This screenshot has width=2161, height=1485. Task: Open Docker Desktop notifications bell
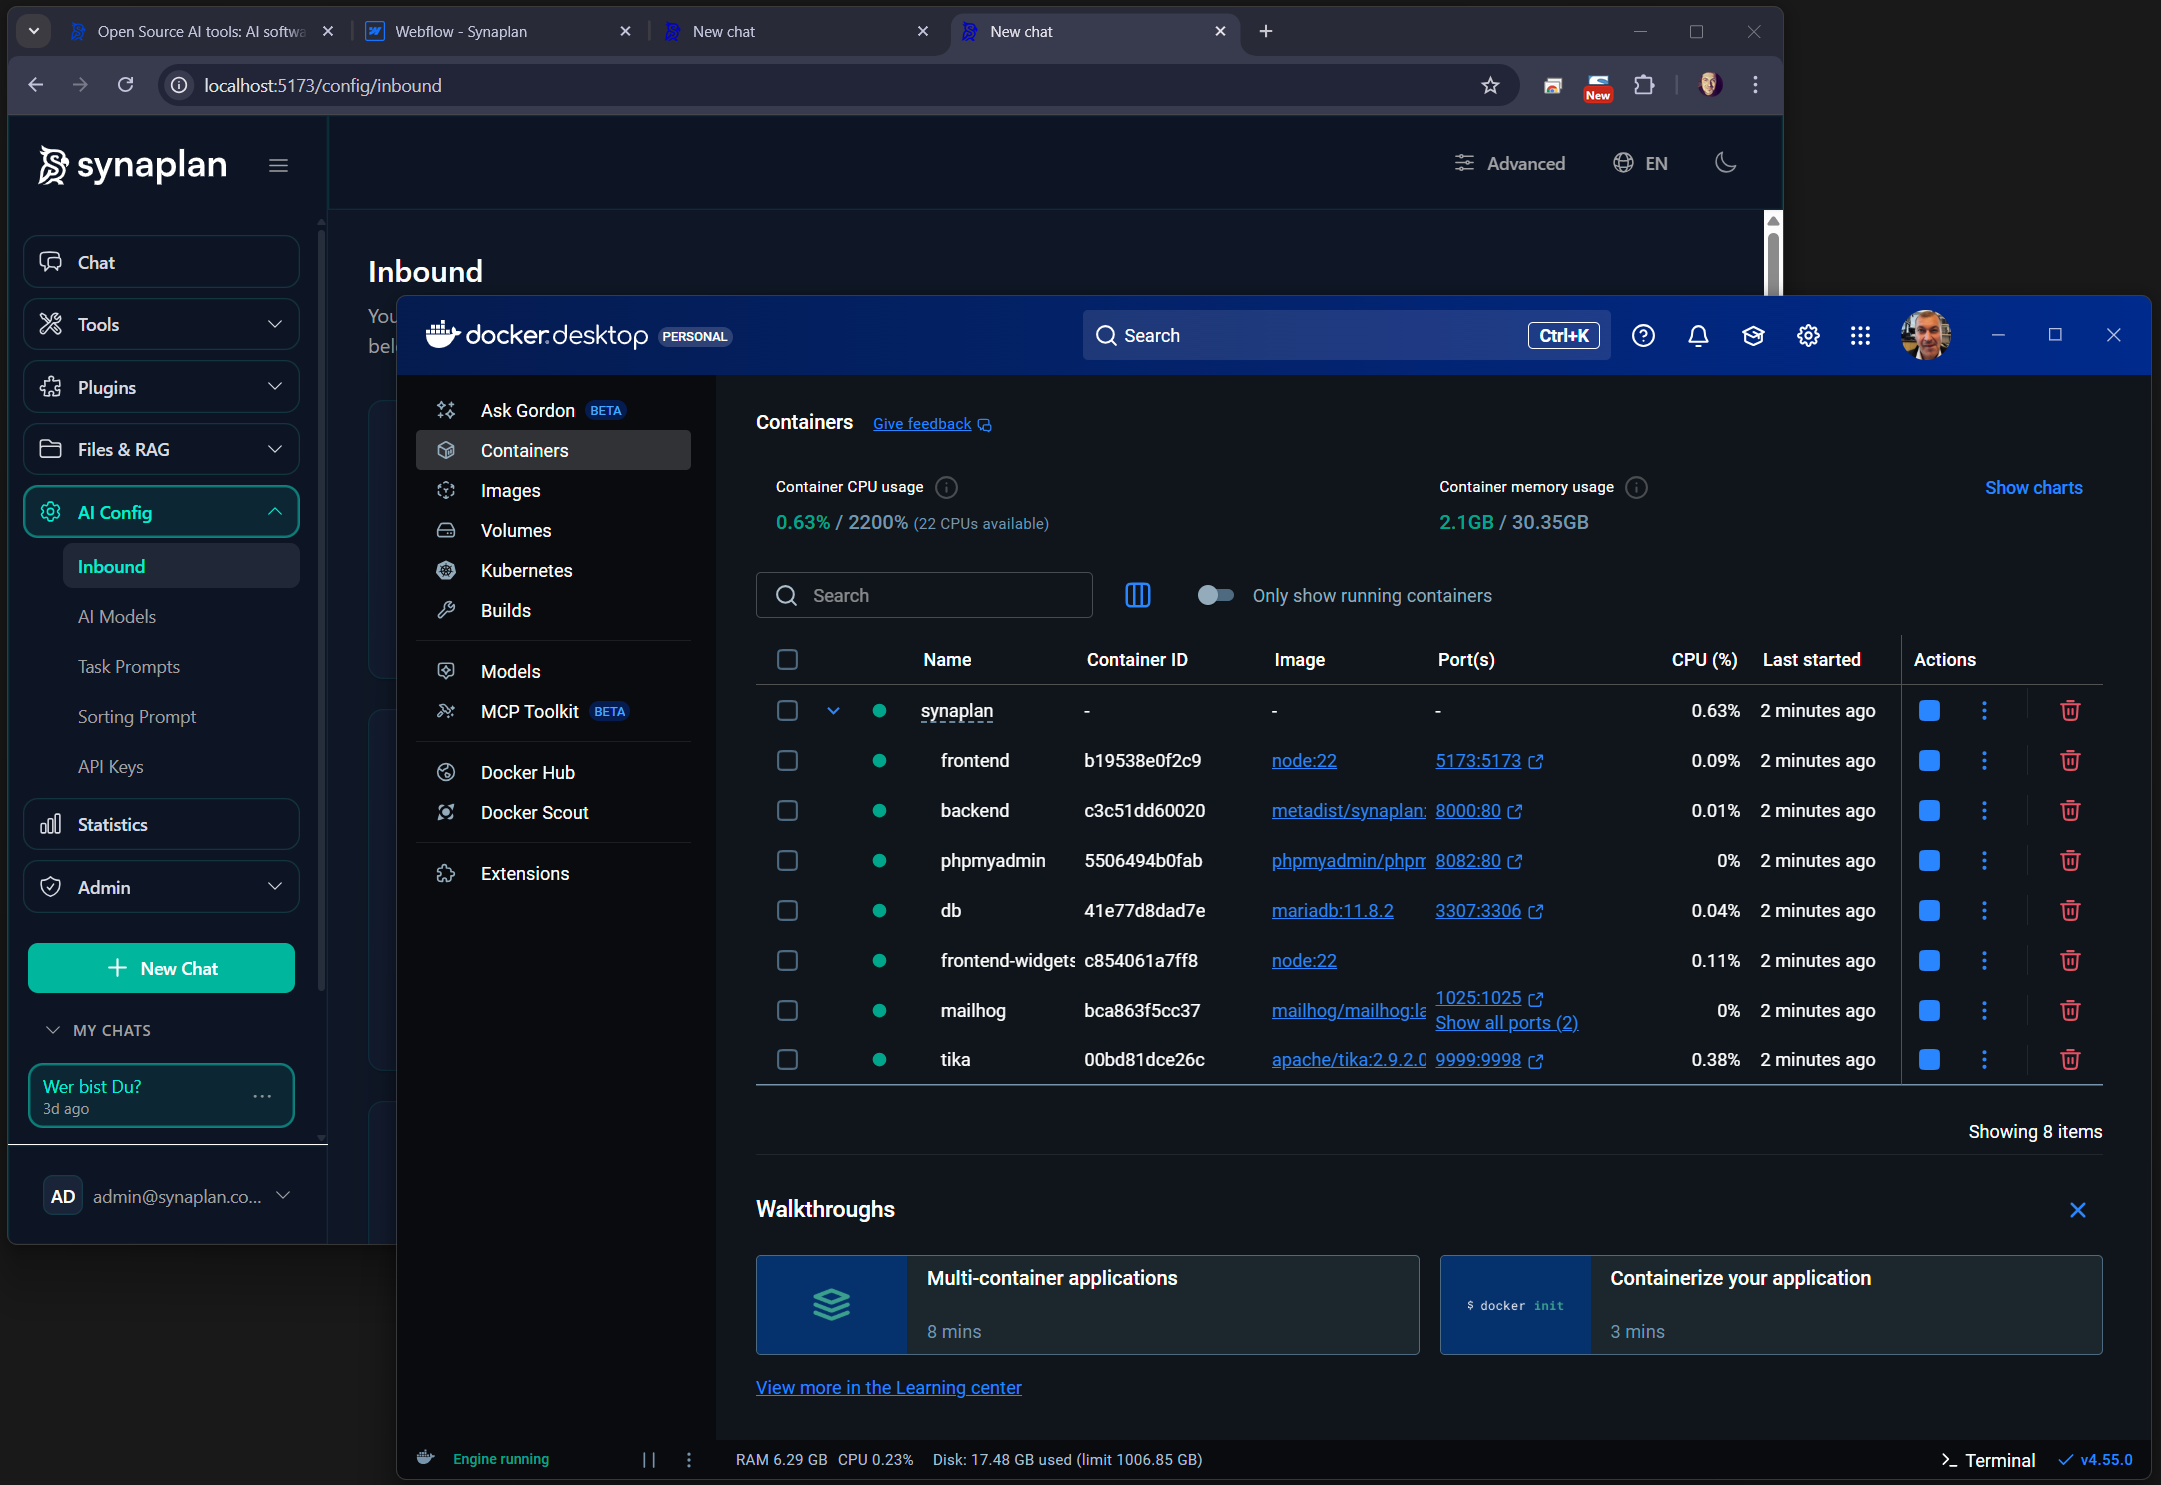pos(1698,335)
